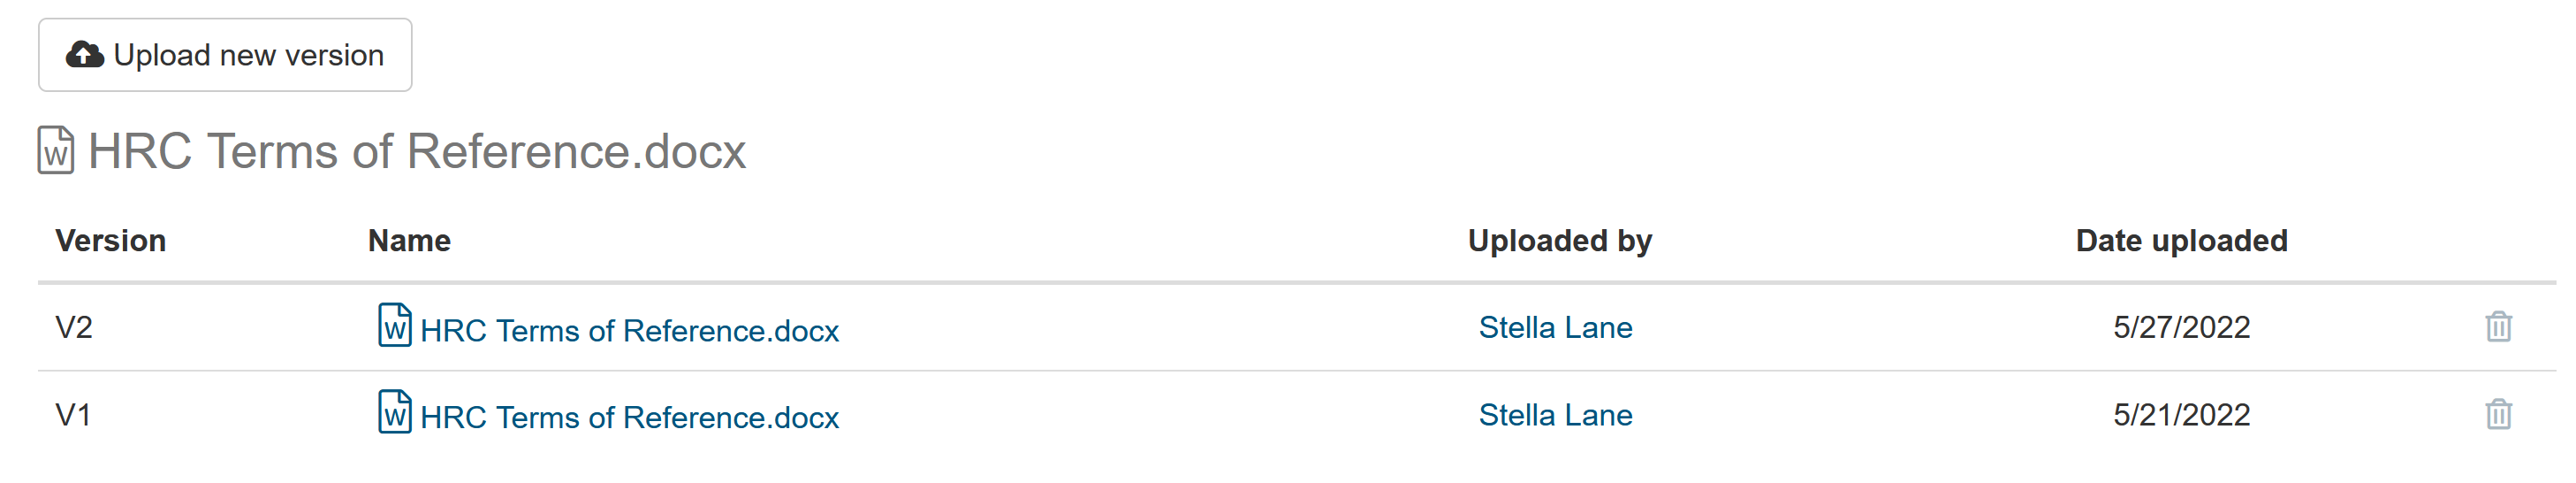Click the Version column header
The width and height of the screenshot is (2576, 483).
110,241
